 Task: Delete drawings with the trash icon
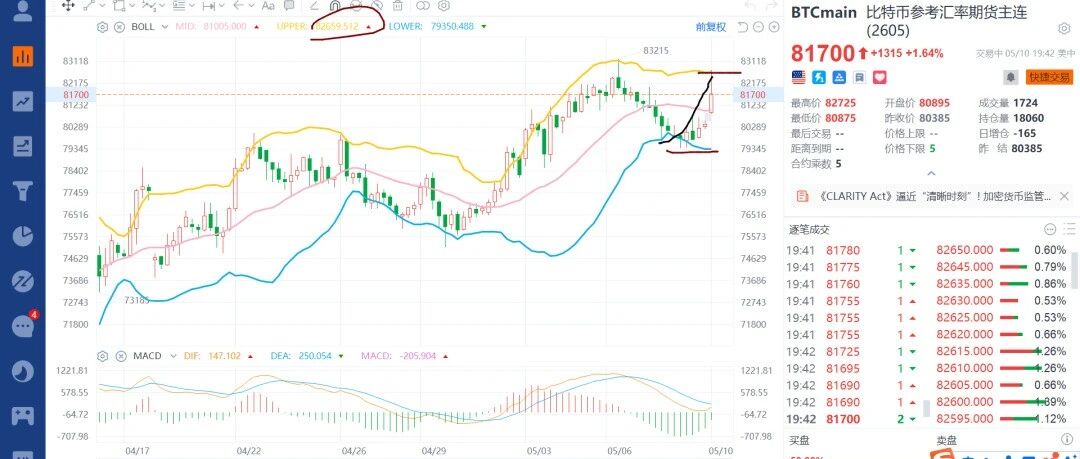coord(397,6)
